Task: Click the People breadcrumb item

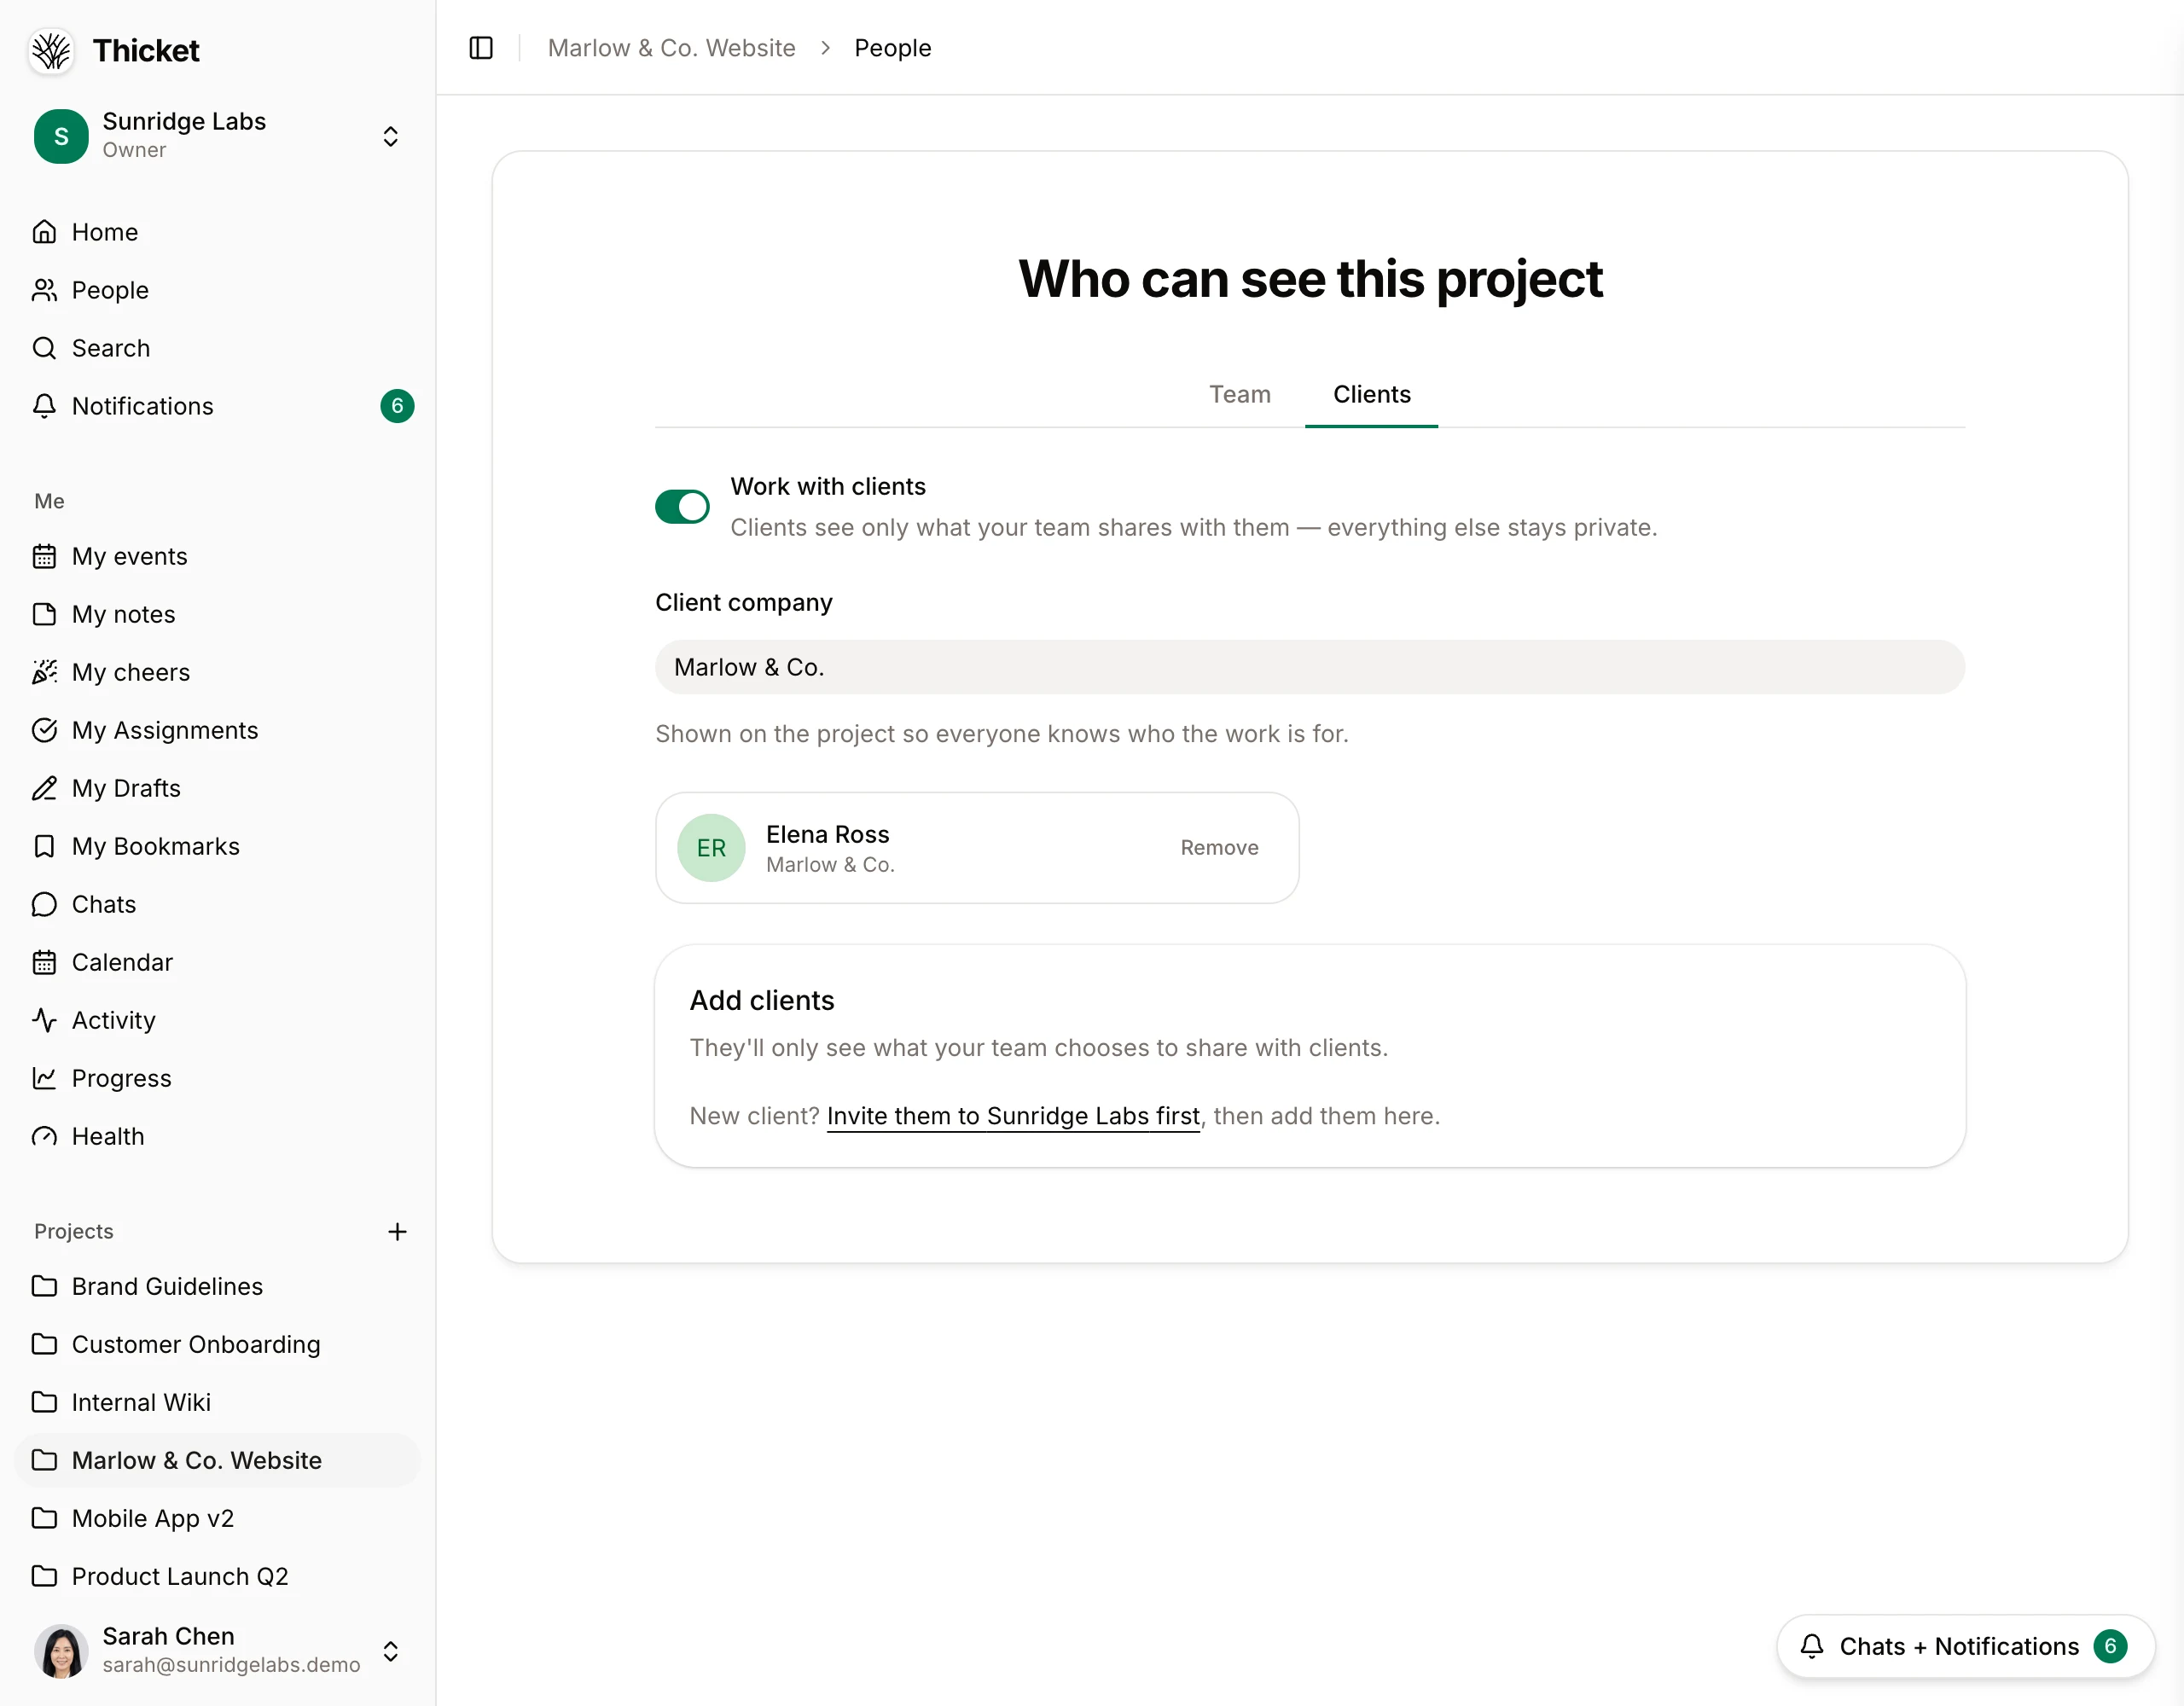Action: click(x=892, y=48)
